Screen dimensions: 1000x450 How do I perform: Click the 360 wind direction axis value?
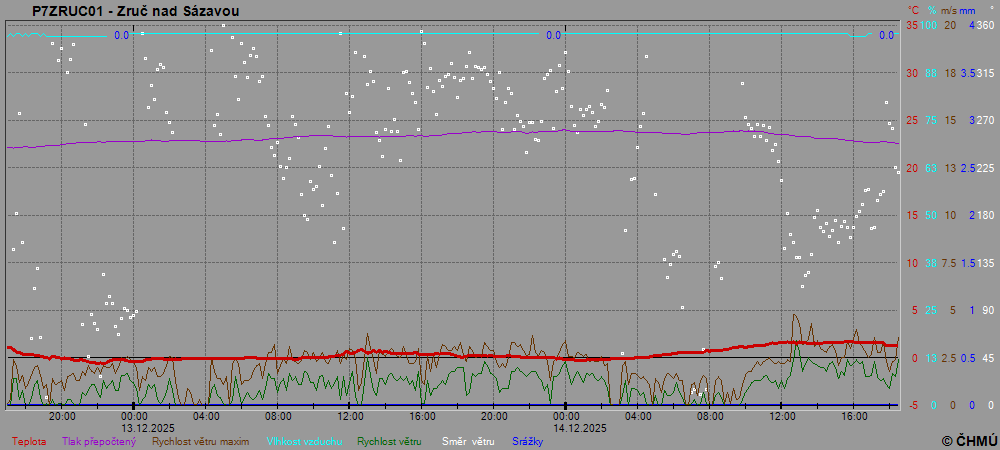pyautogui.click(x=985, y=25)
